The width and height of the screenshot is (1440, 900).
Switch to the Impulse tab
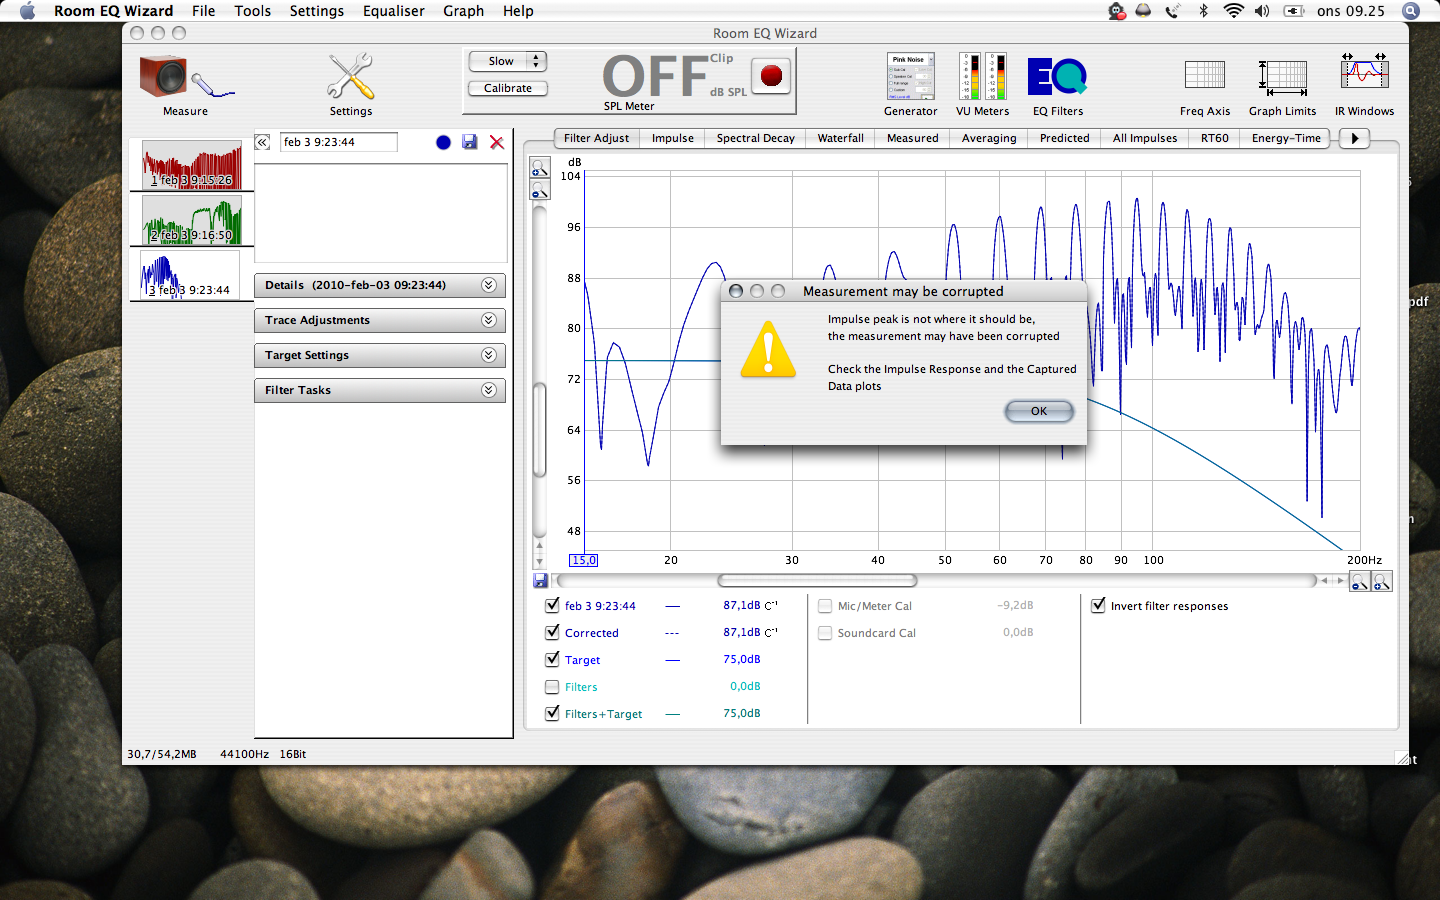[673, 138]
